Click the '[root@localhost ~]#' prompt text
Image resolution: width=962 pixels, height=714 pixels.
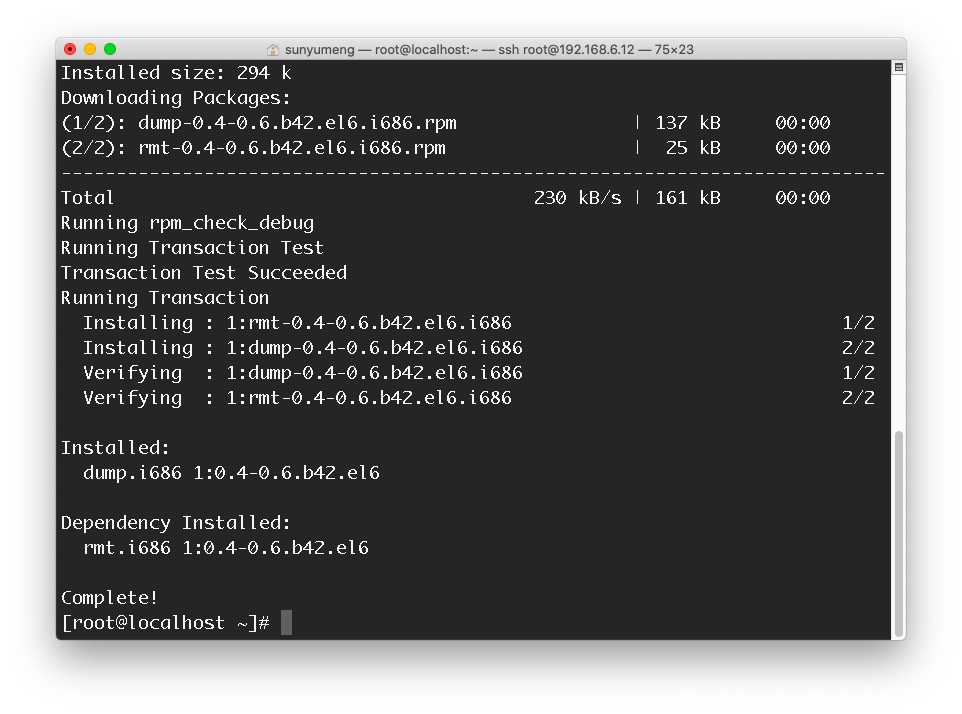point(166,623)
